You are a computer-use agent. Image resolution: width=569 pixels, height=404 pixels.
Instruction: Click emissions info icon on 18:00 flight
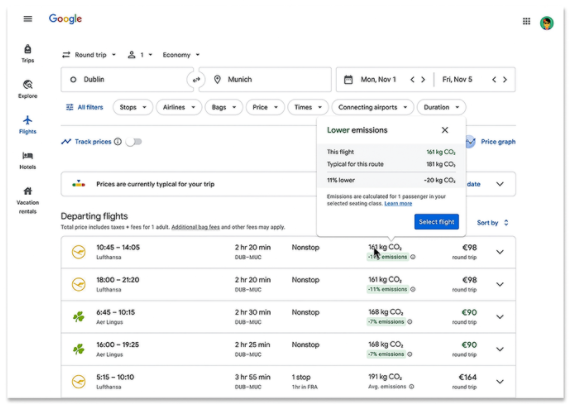(x=413, y=289)
